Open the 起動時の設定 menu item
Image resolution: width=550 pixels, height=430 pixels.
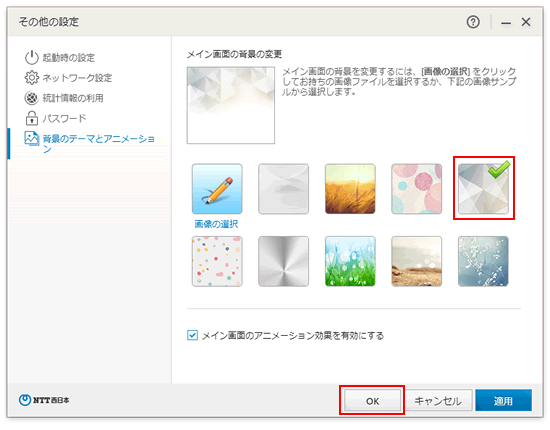(69, 58)
